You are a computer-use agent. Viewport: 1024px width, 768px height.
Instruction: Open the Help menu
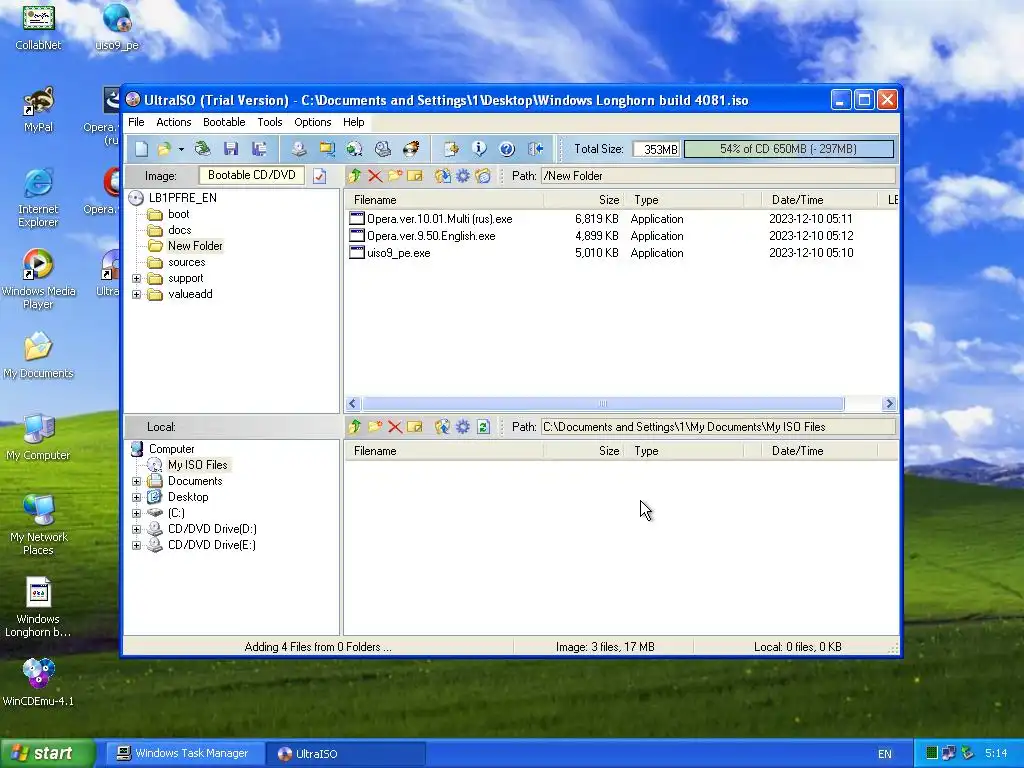click(x=354, y=122)
